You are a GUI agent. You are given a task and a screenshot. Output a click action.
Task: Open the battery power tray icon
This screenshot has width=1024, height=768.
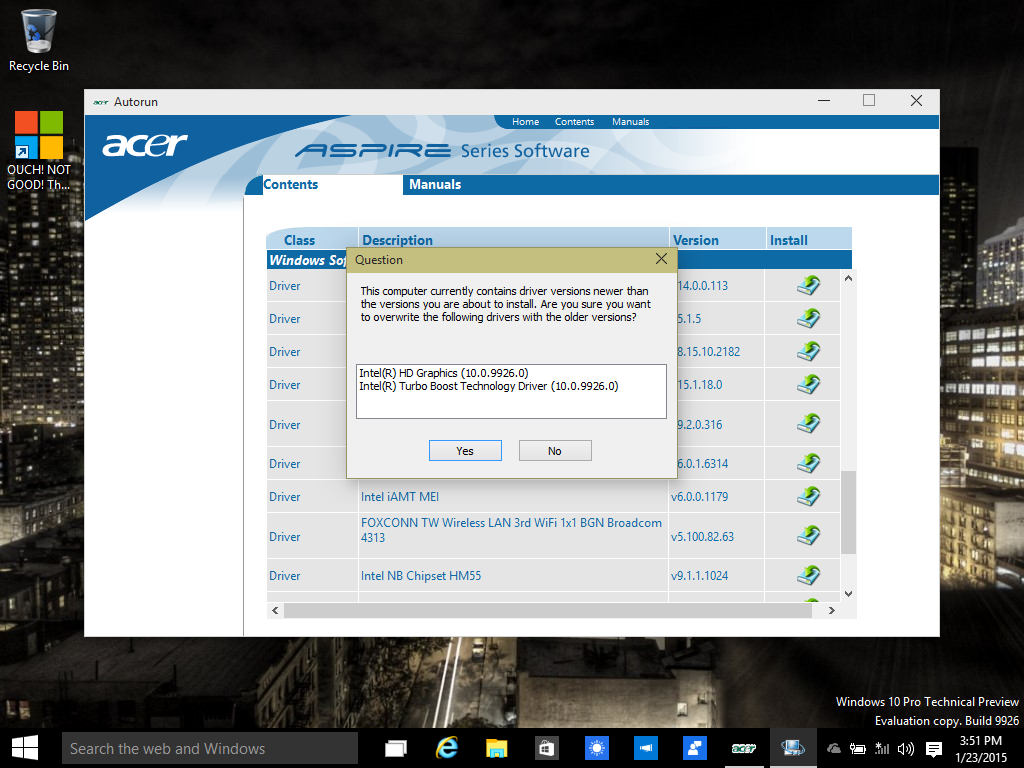857,749
